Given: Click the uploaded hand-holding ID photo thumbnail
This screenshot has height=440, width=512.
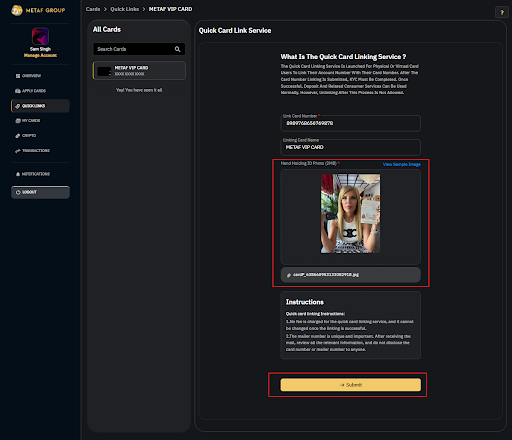Looking at the screenshot, I should (x=350, y=214).
